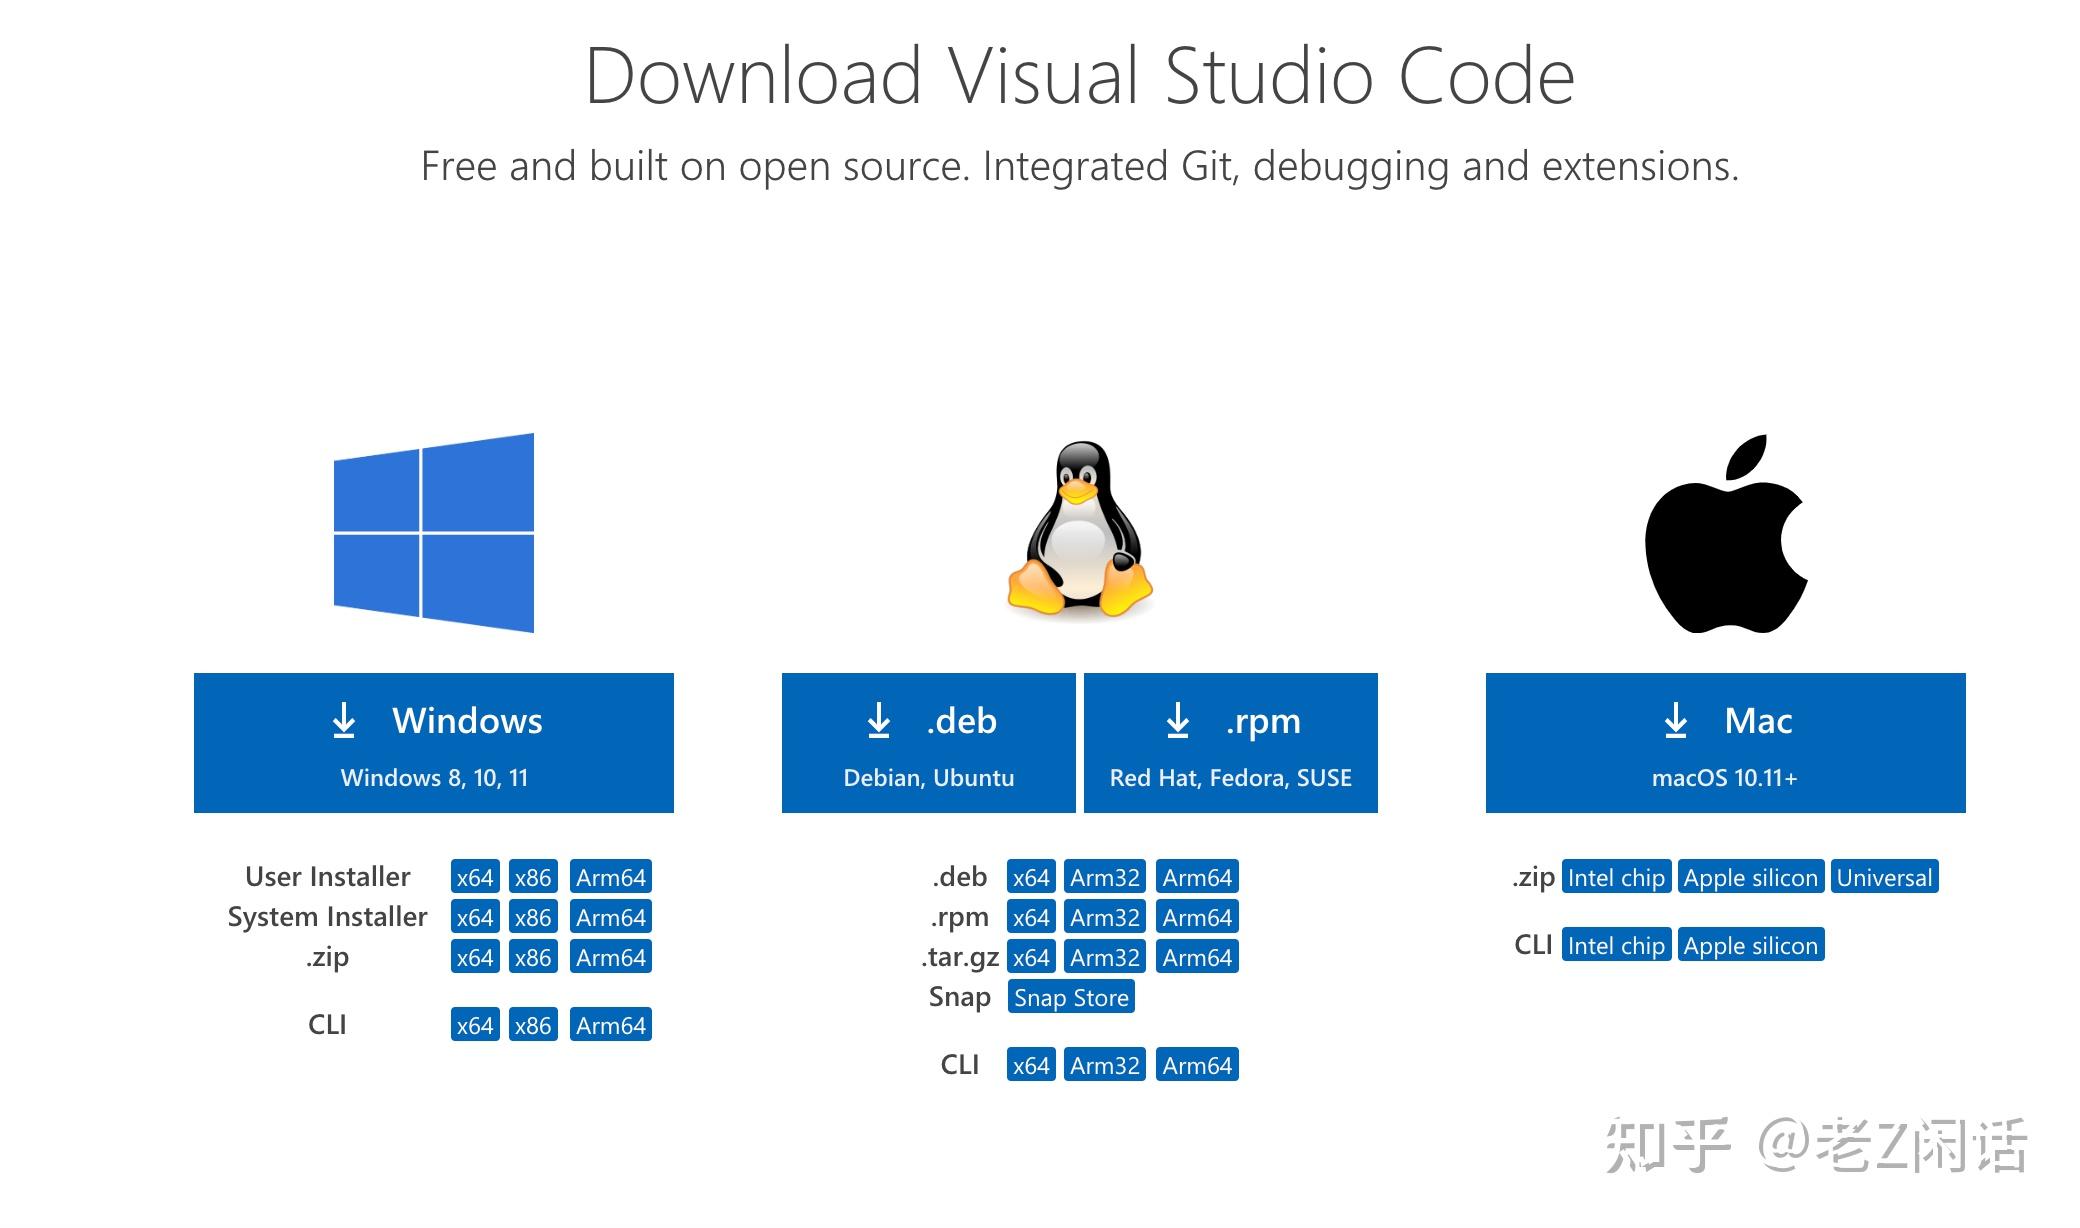Download the .deb package for Debian, Ubuntu

(929, 743)
